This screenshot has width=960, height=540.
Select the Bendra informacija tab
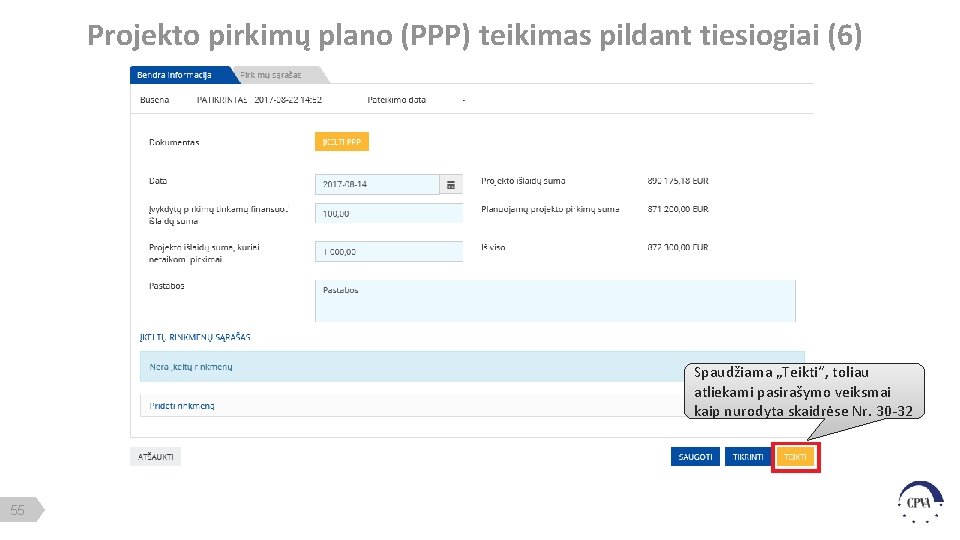coord(180,75)
